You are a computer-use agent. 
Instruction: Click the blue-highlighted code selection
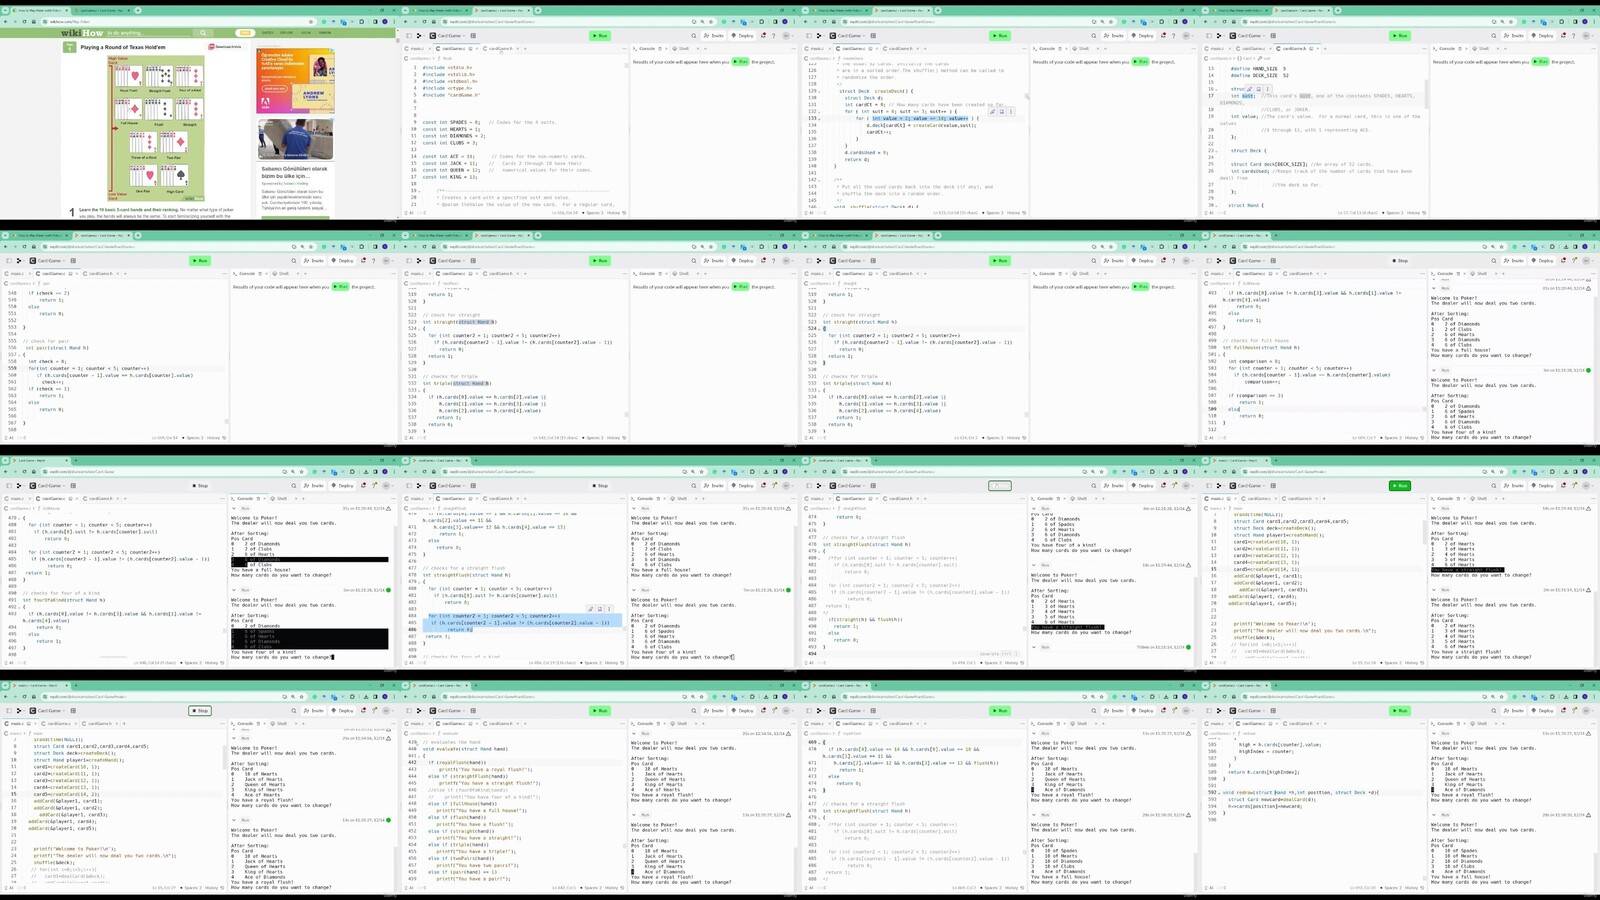point(523,621)
